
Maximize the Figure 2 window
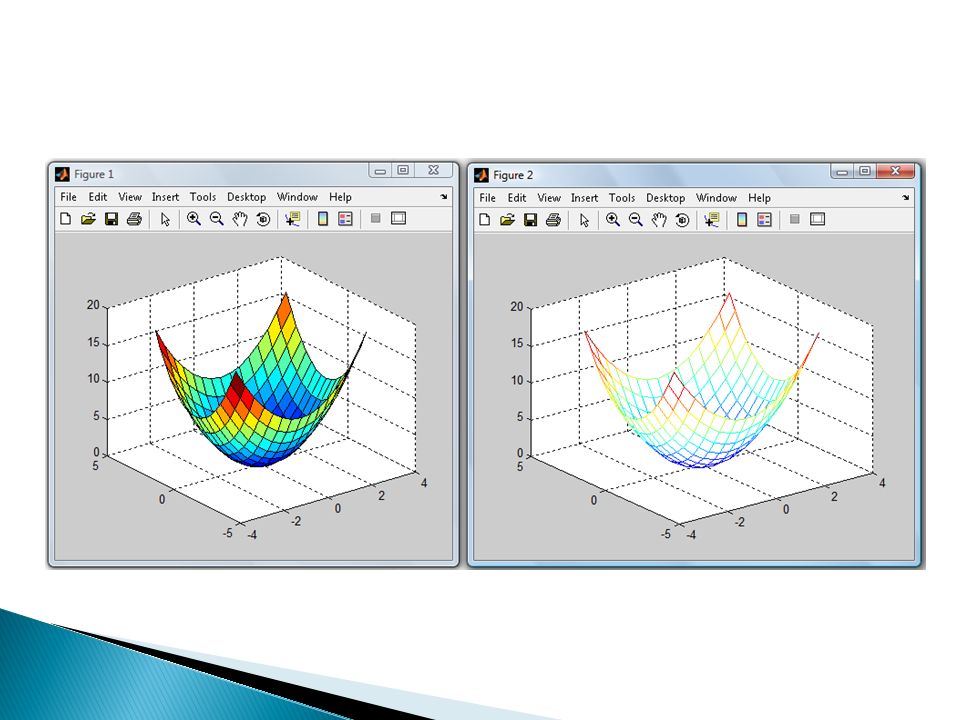(x=864, y=171)
